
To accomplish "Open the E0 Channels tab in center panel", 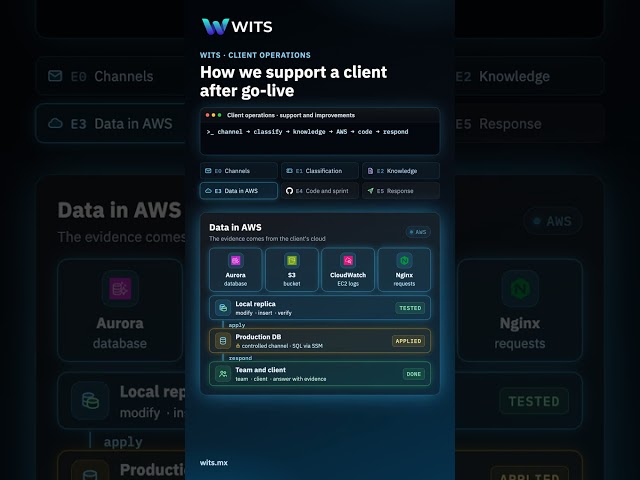I will point(239,171).
